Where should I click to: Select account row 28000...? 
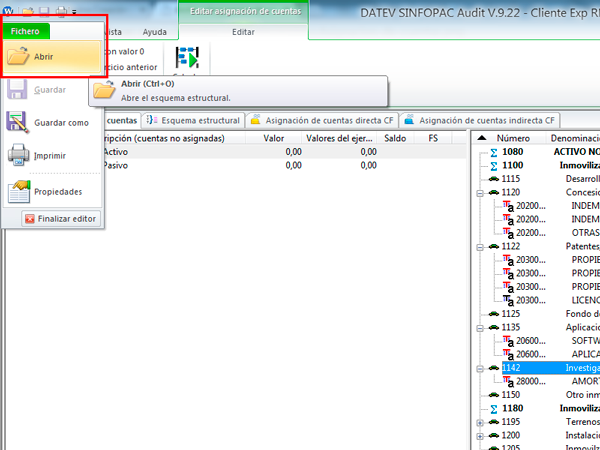pyautogui.click(x=531, y=381)
